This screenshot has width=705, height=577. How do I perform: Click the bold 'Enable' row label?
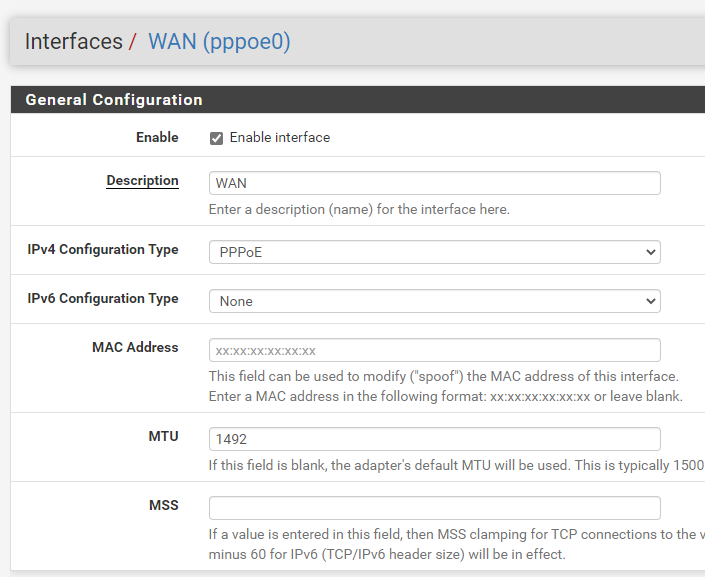tap(157, 137)
